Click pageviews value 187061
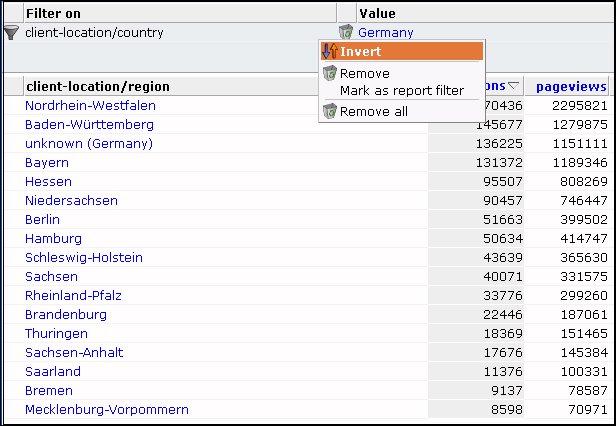Viewport: 616px width, 426px height. [x=584, y=314]
